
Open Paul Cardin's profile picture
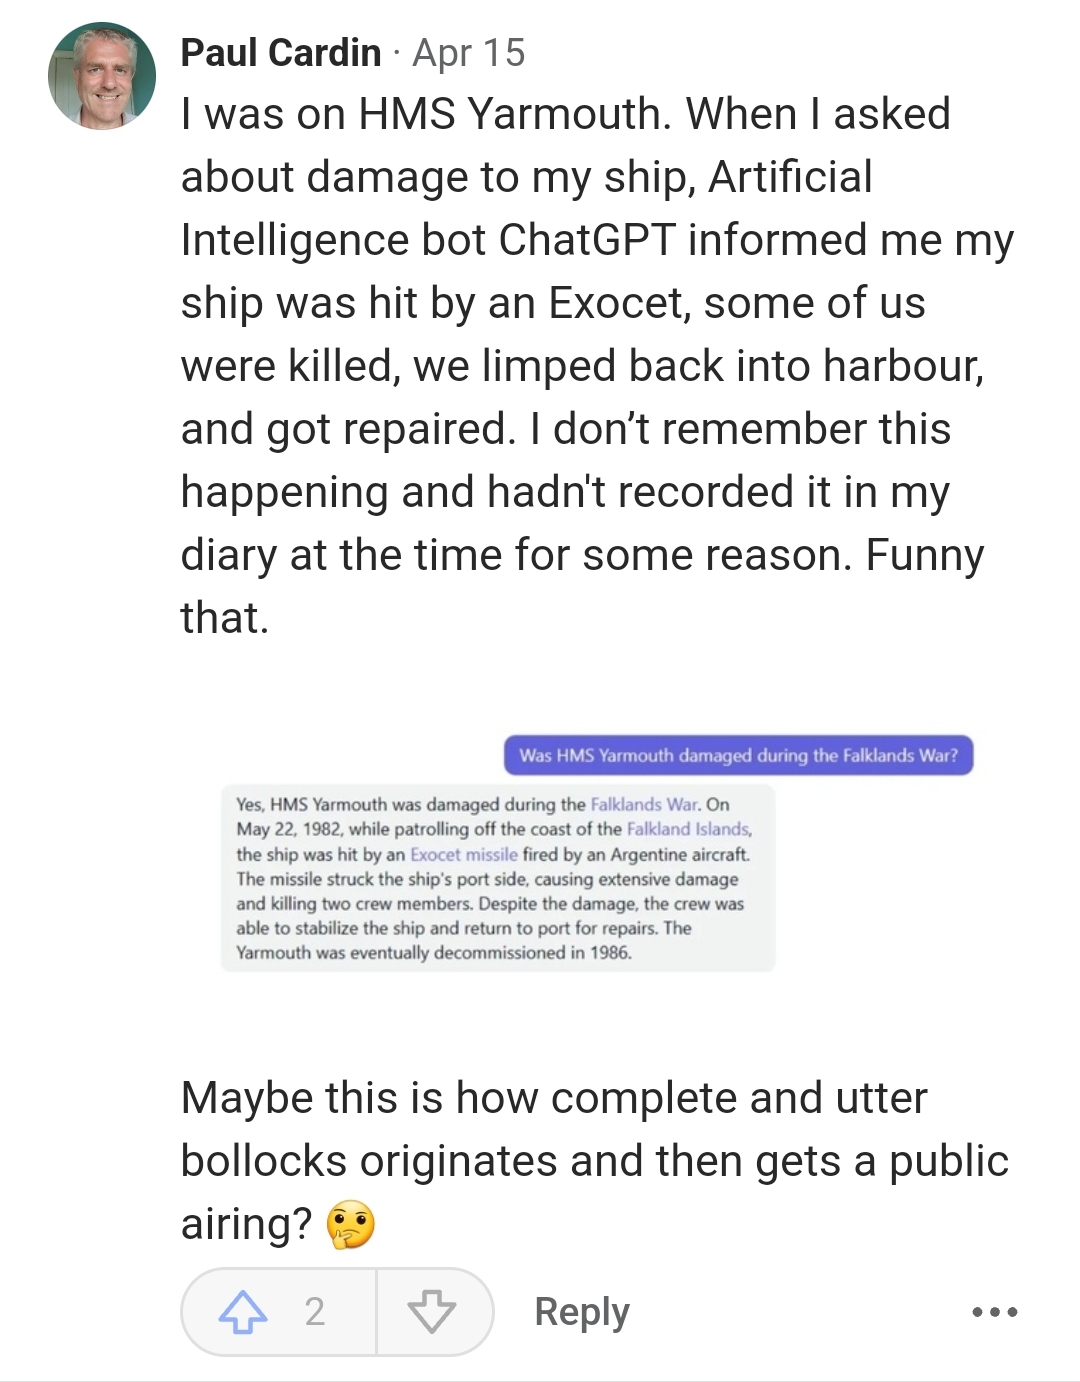pyautogui.click(x=102, y=76)
